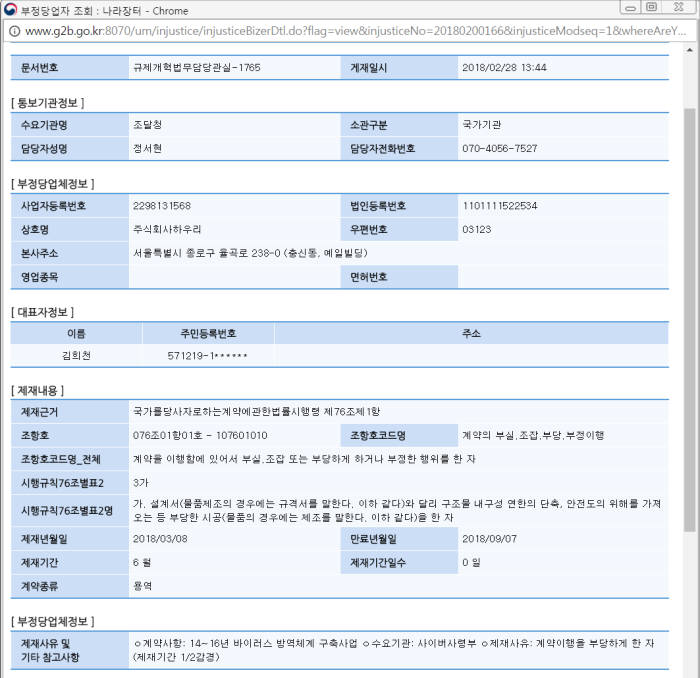The image size is (700, 678).
Task: Click sanction period days value 0 일
Action: pos(471,562)
